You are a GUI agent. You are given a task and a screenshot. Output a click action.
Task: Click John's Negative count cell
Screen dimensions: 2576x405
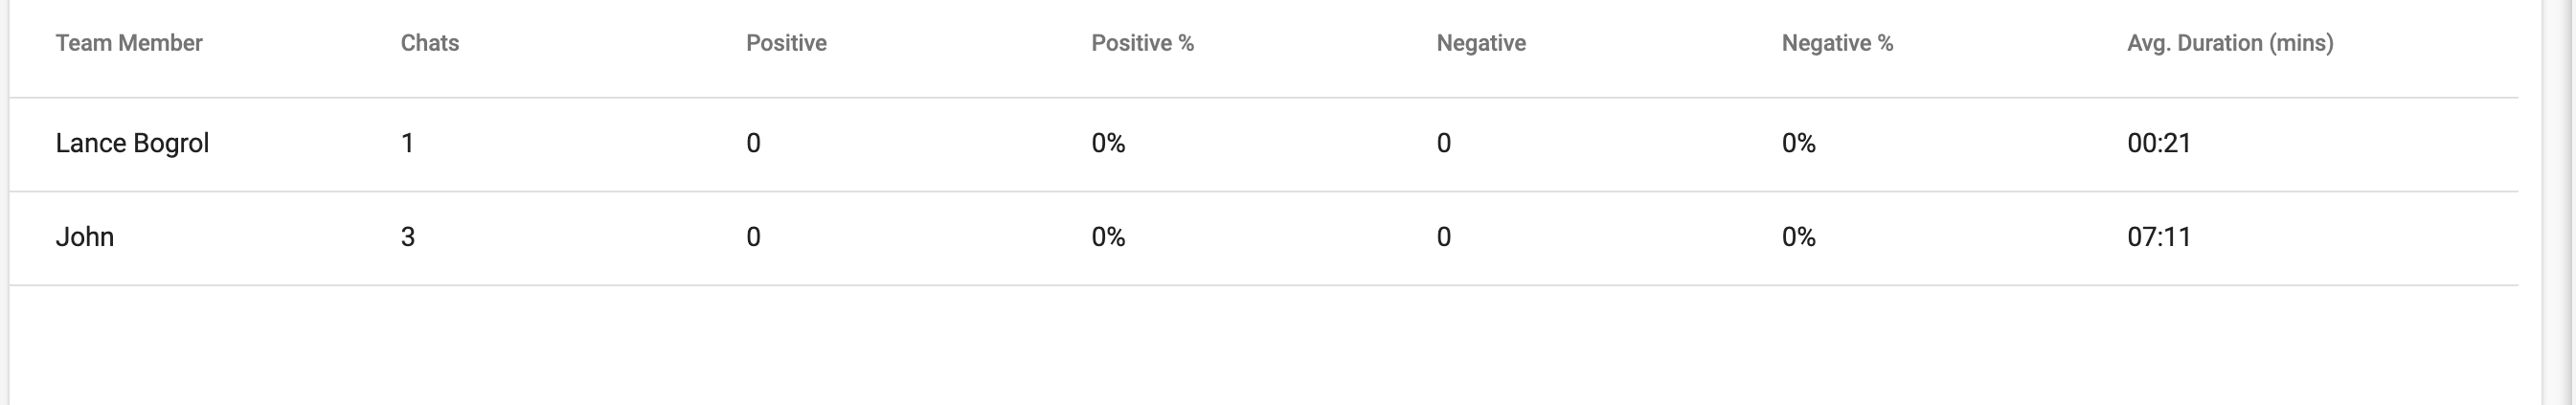(1443, 237)
